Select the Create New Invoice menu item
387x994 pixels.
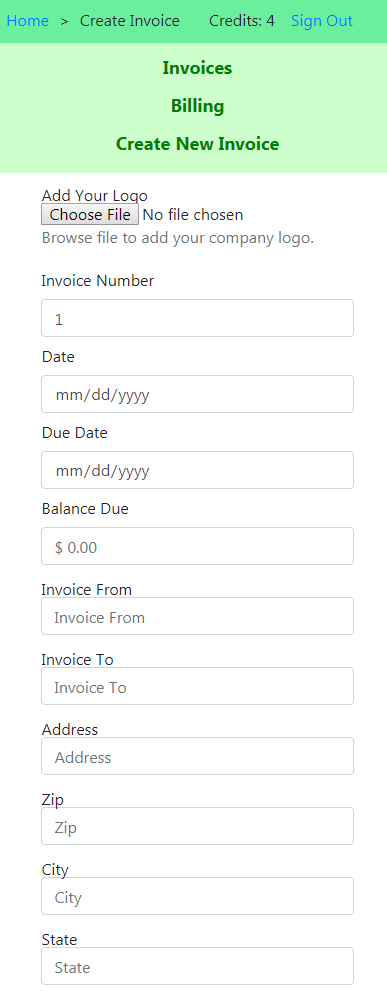(197, 144)
